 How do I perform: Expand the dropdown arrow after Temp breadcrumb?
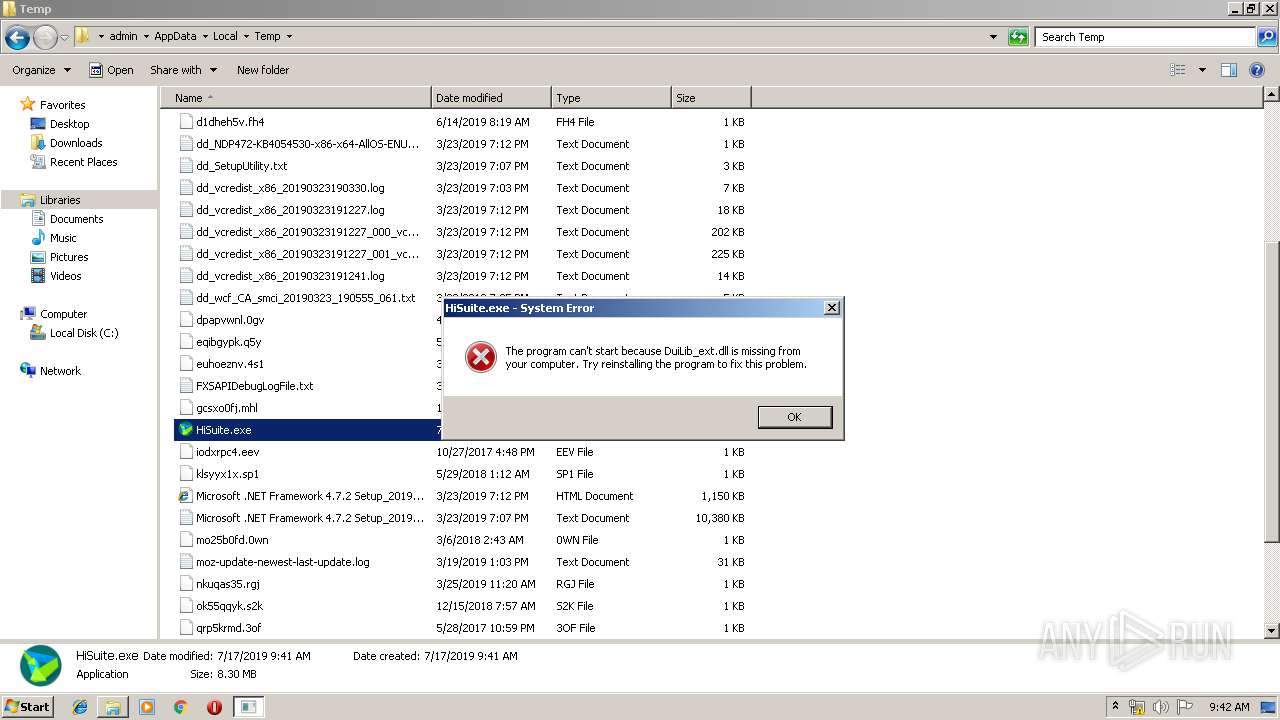[x=289, y=36]
